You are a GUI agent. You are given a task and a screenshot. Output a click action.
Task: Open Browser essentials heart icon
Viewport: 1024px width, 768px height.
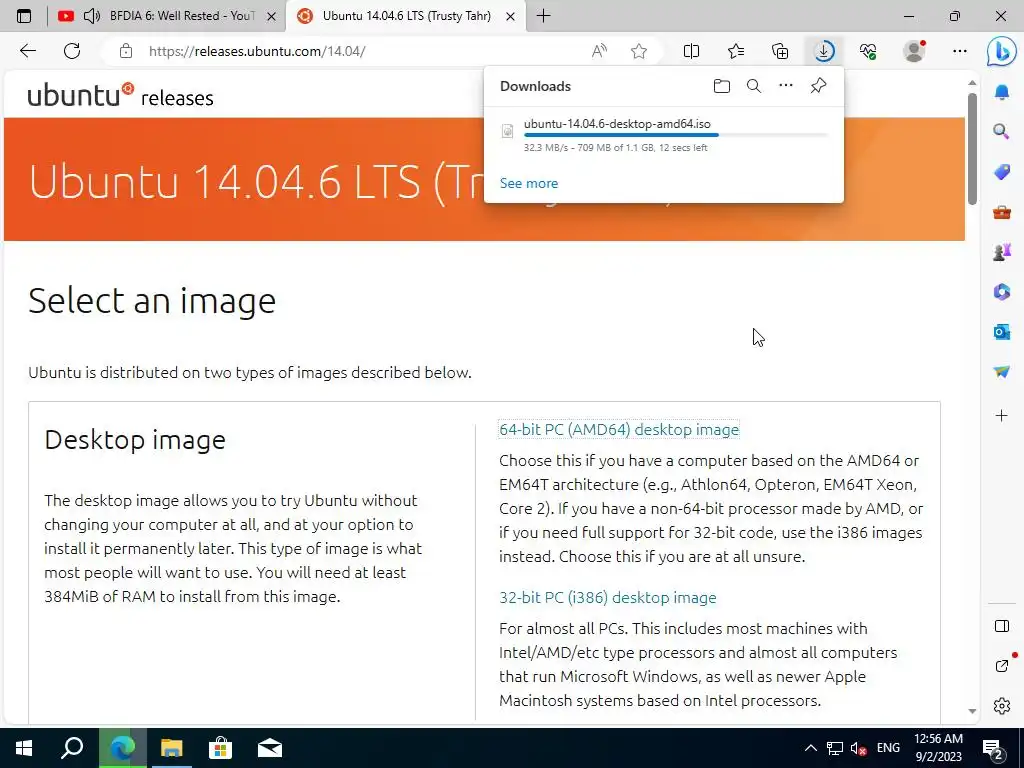tap(868, 51)
